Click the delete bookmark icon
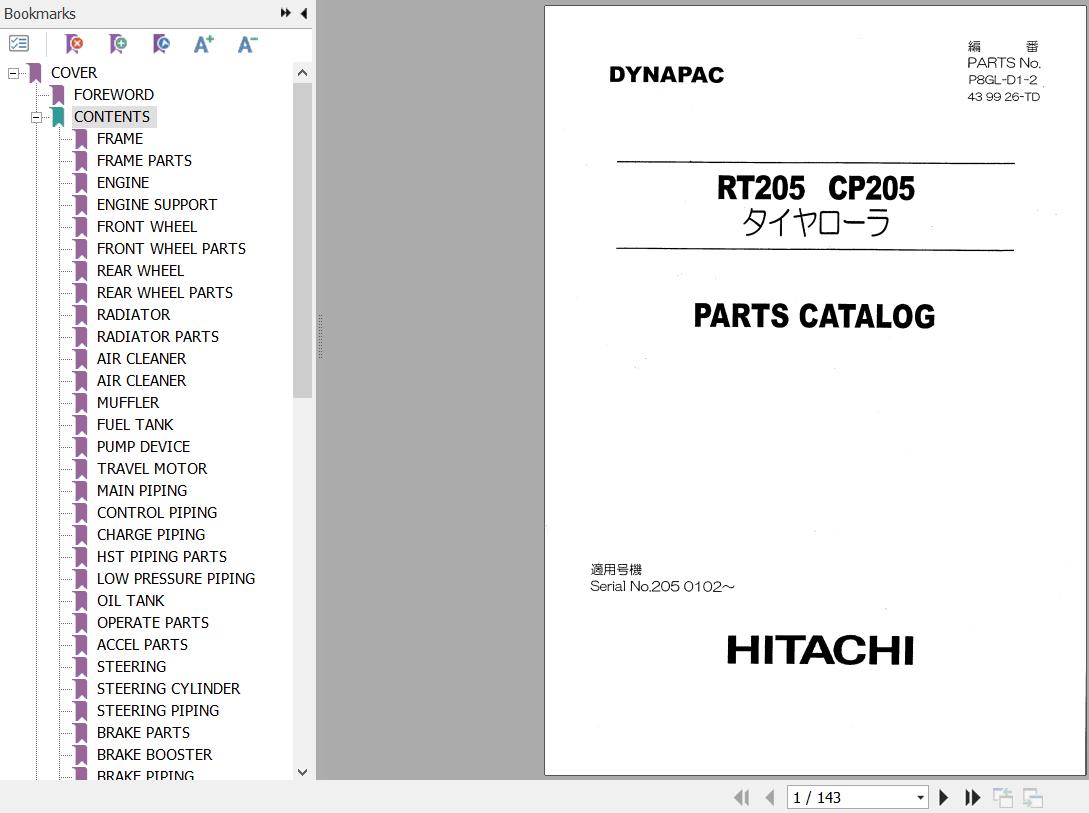 (74, 44)
